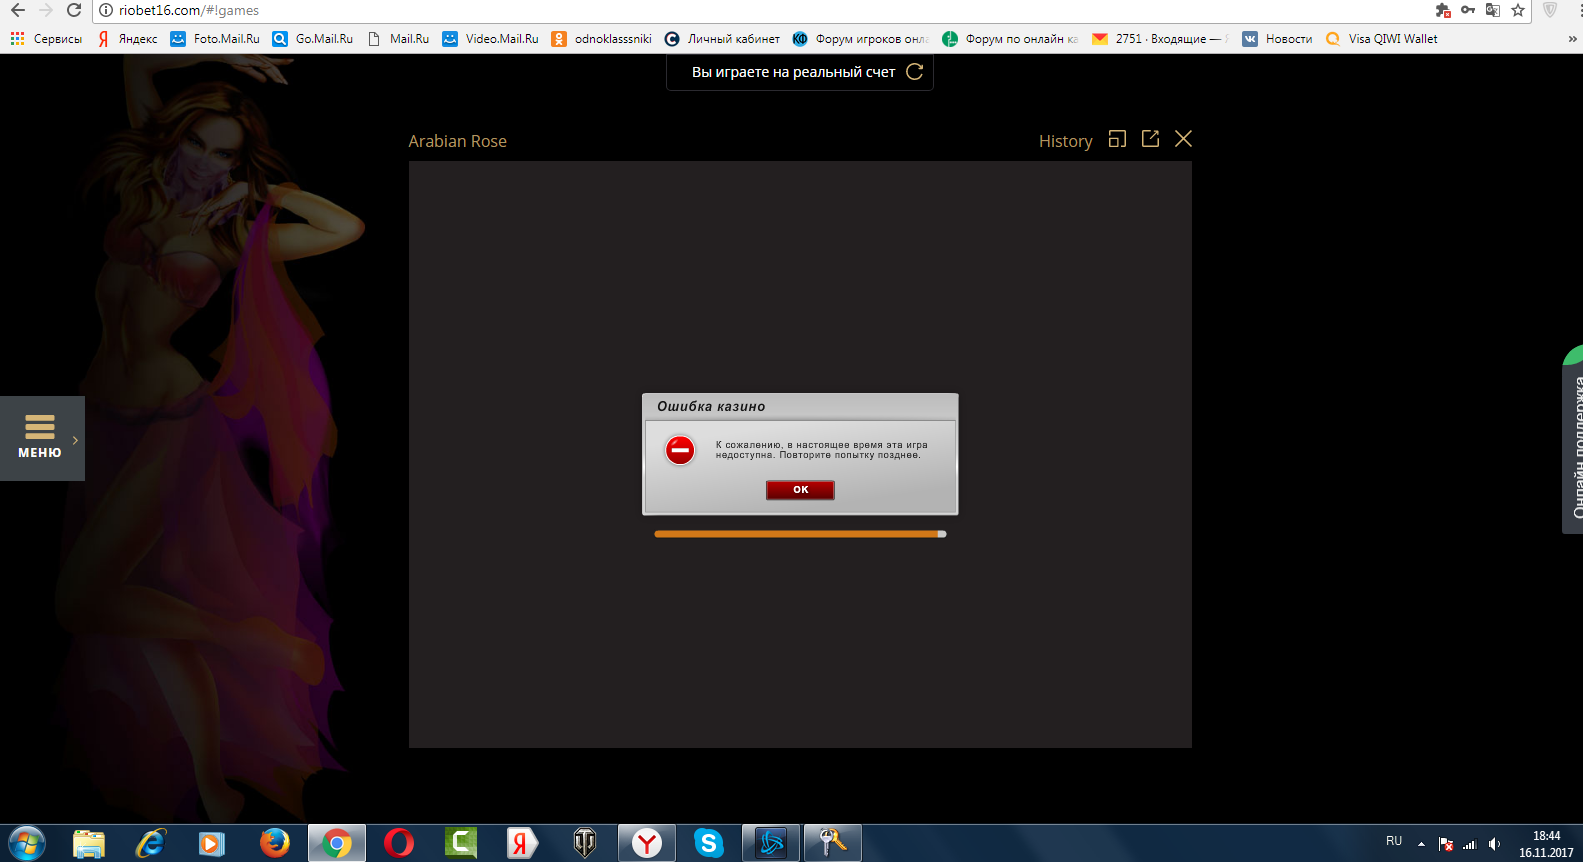1583x862 pixels.
Task: Open the saved passwords key icon
Action: click(x=1467, y=10)
